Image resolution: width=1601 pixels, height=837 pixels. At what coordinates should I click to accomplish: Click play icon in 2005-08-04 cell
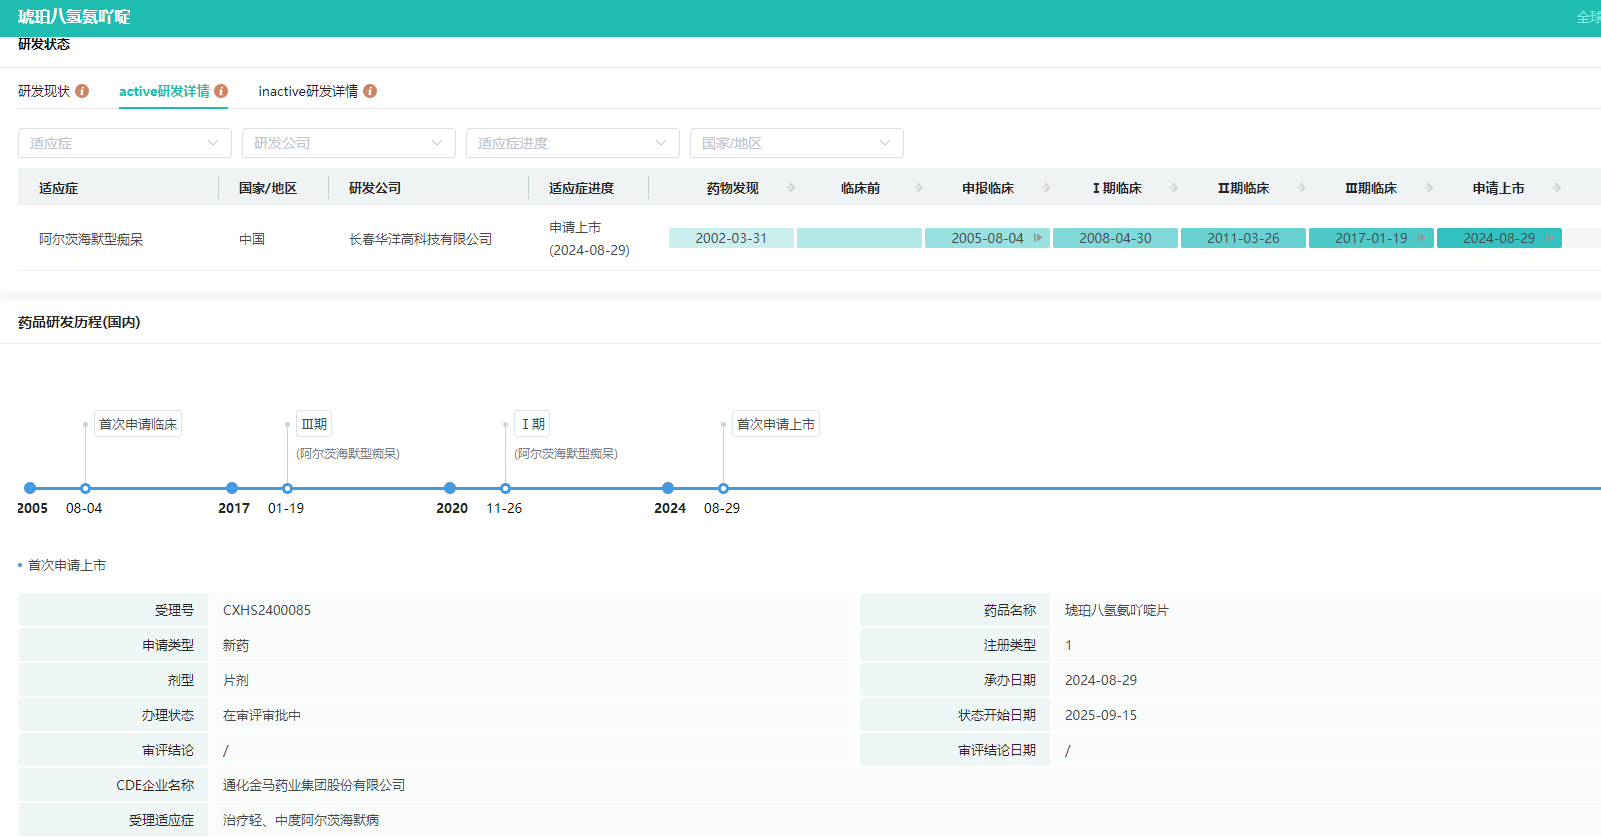[x=1038, y=238]
